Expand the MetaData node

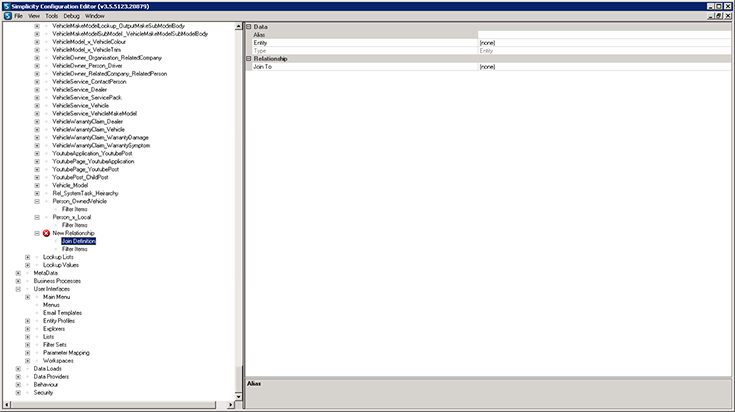18,273
